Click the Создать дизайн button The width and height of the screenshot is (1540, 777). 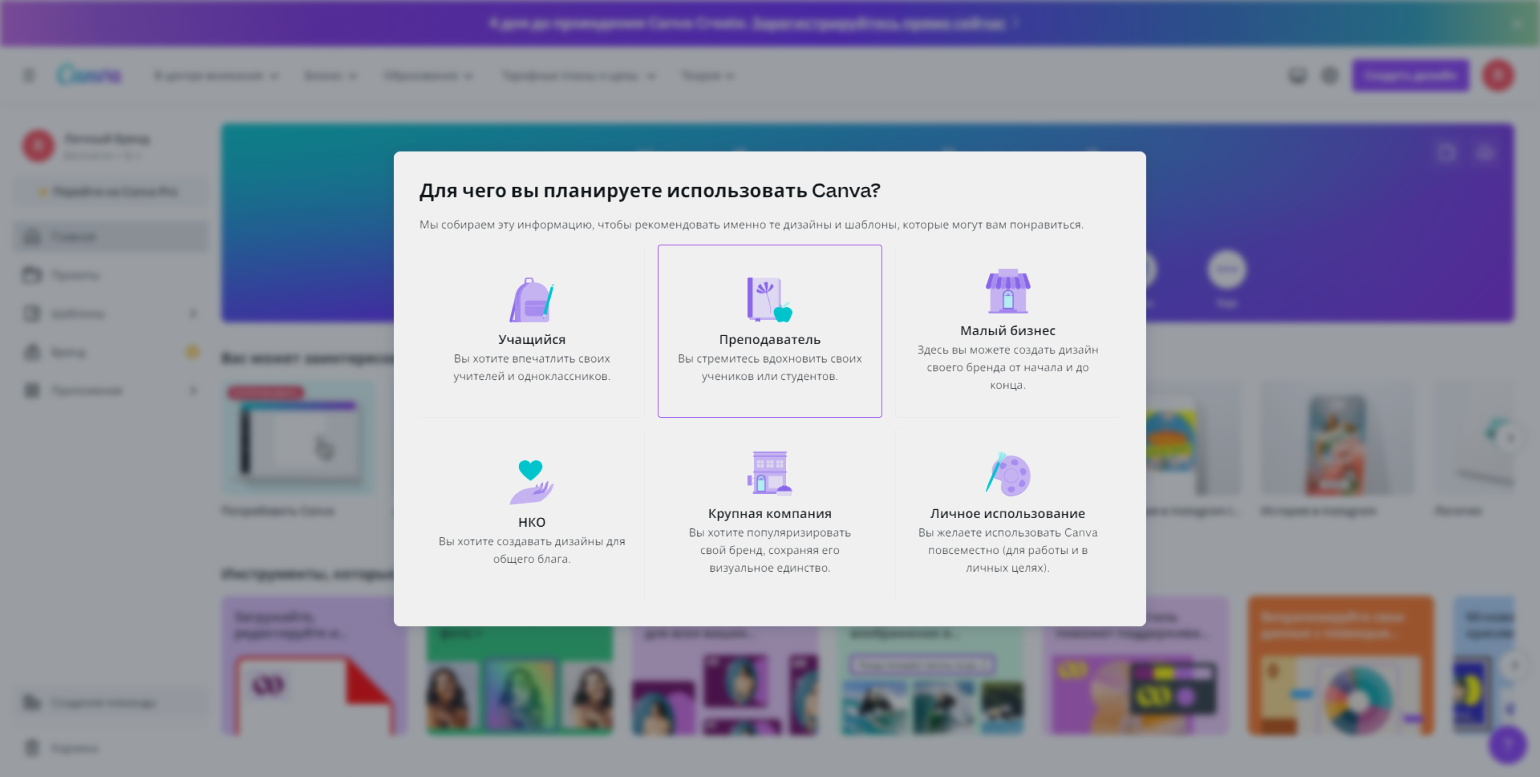coord(1410,75)
